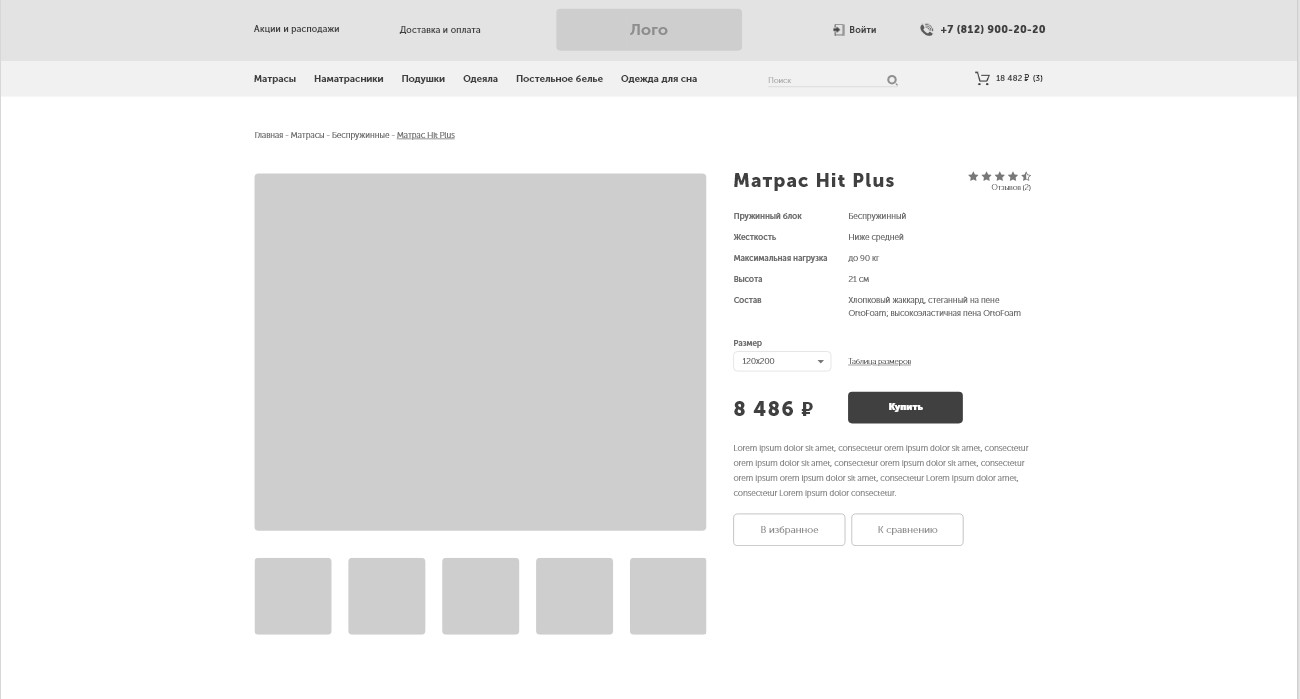This screenshot has height=699, width=1300.
Task: Click the login door icon
Action: [838, 30]
